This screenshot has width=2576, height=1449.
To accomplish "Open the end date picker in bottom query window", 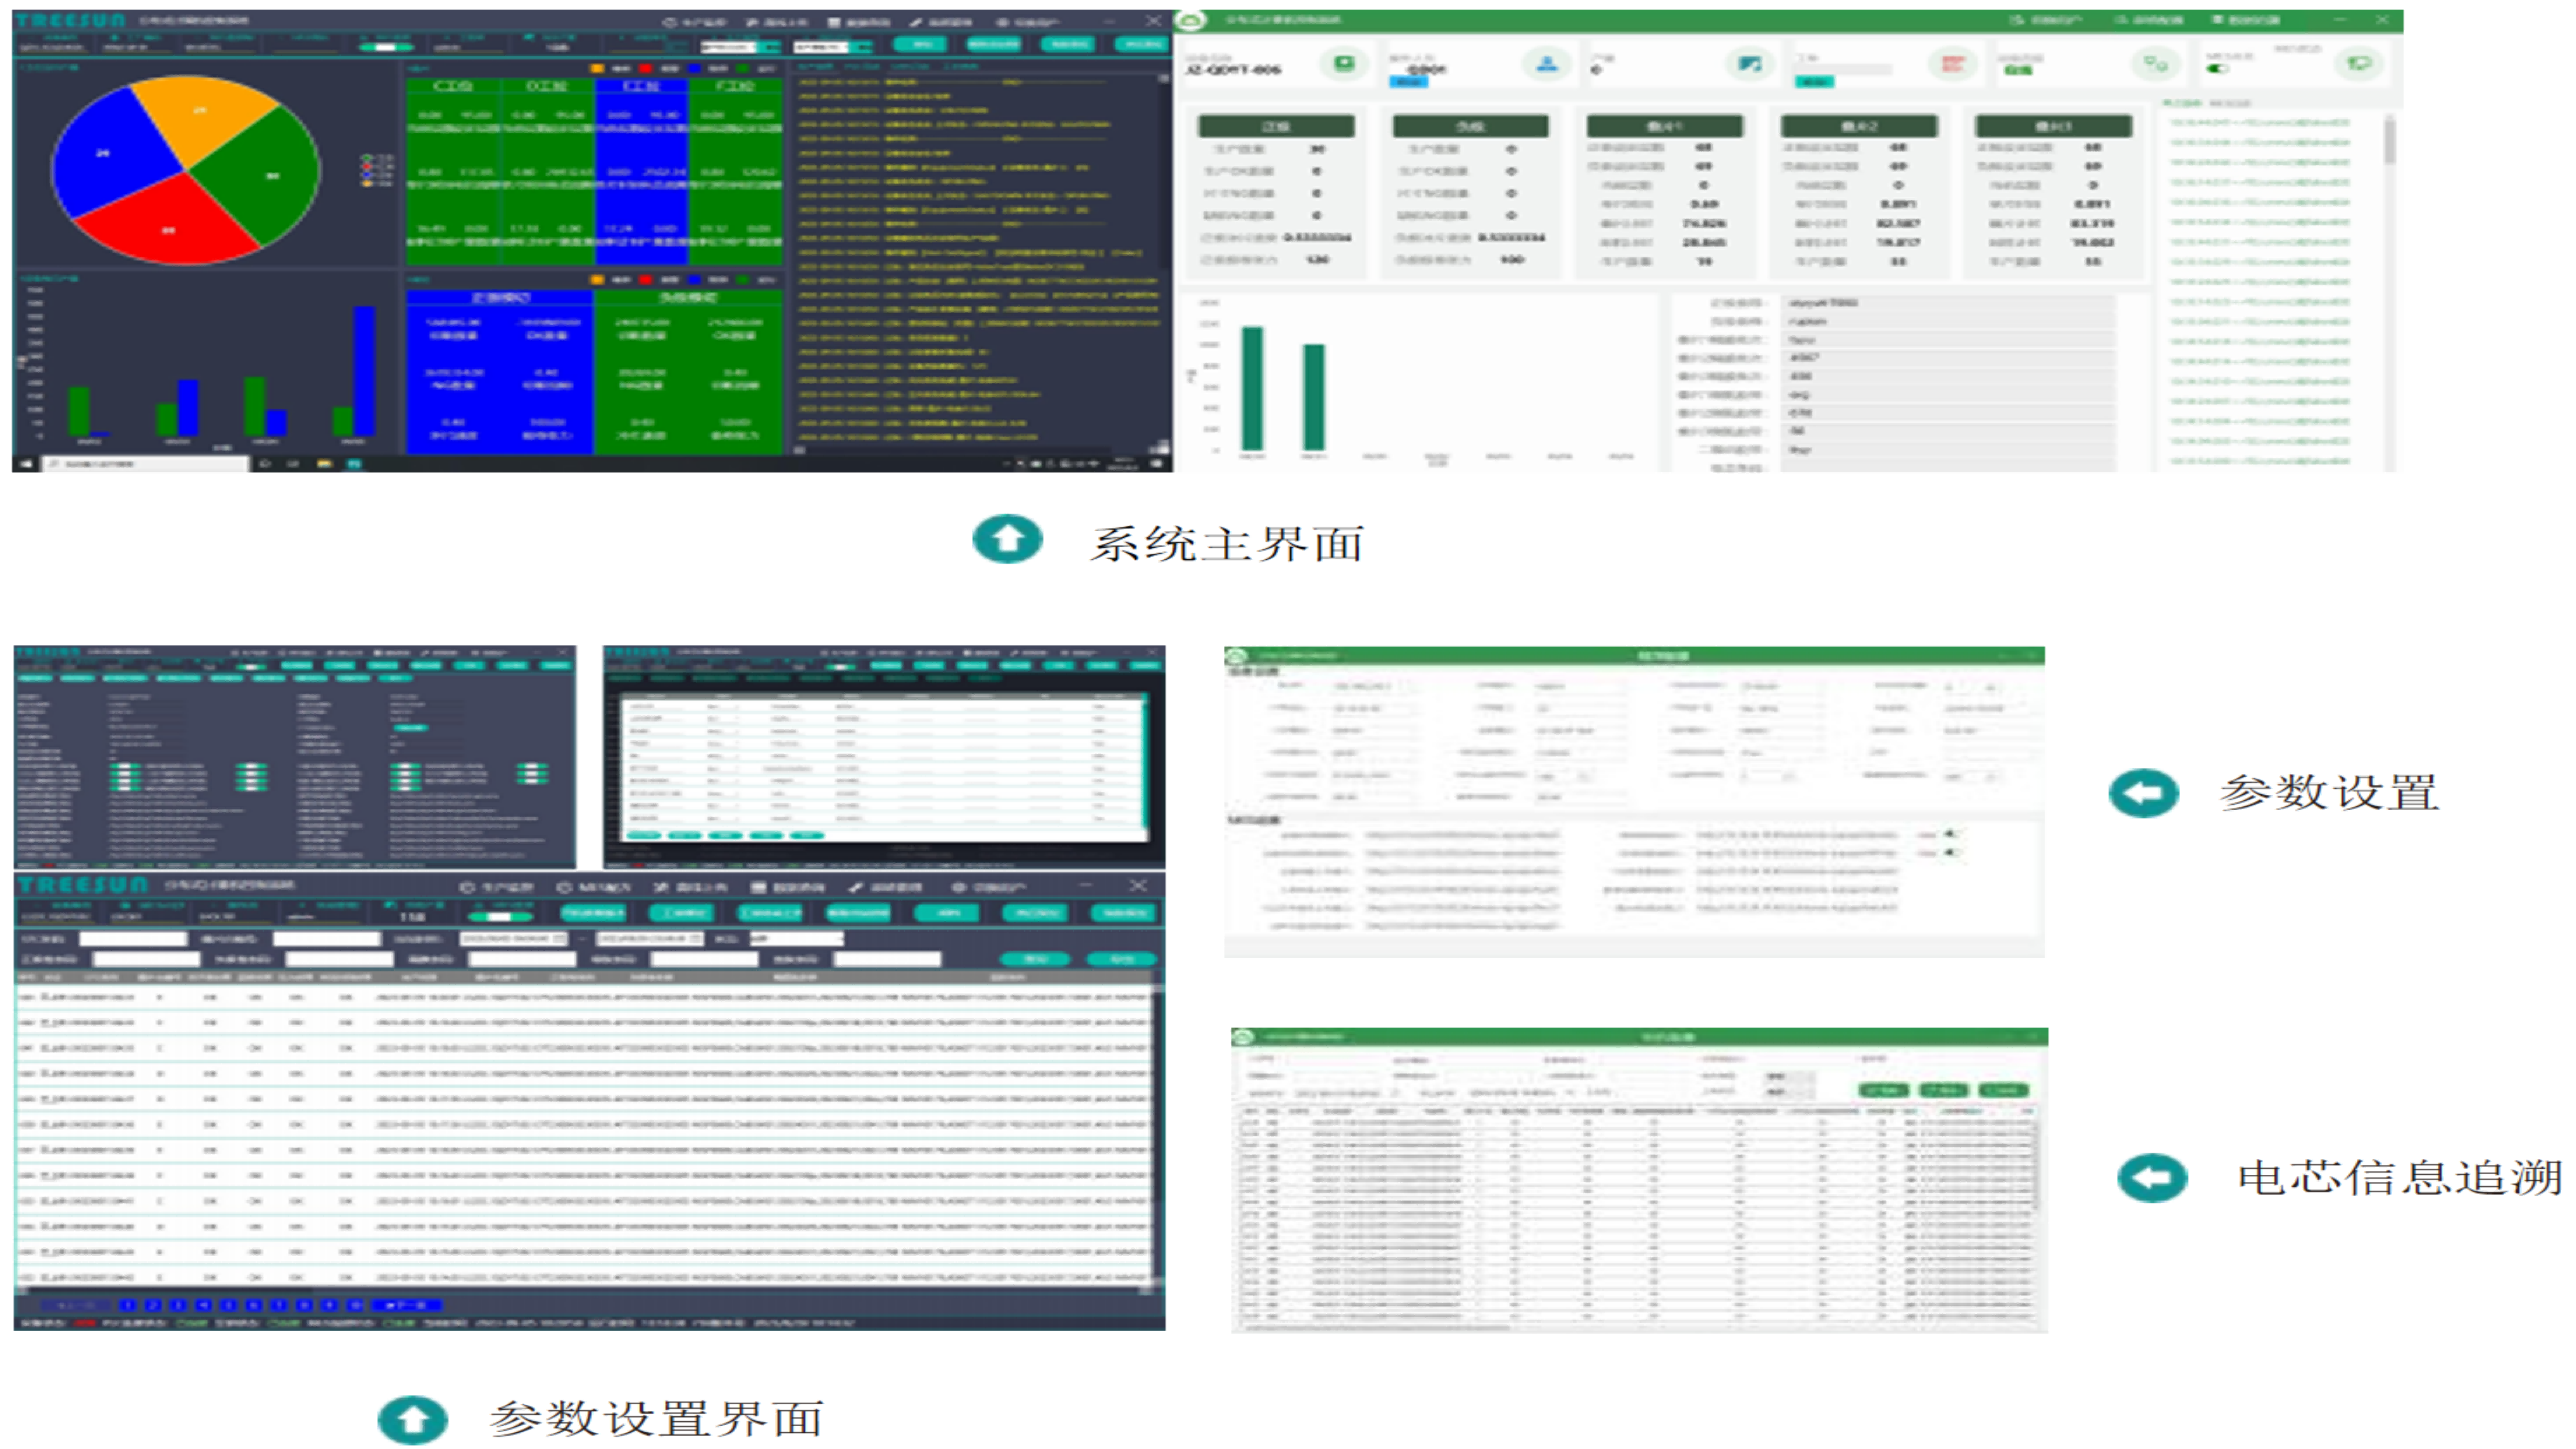I will (x=650, y=939).
